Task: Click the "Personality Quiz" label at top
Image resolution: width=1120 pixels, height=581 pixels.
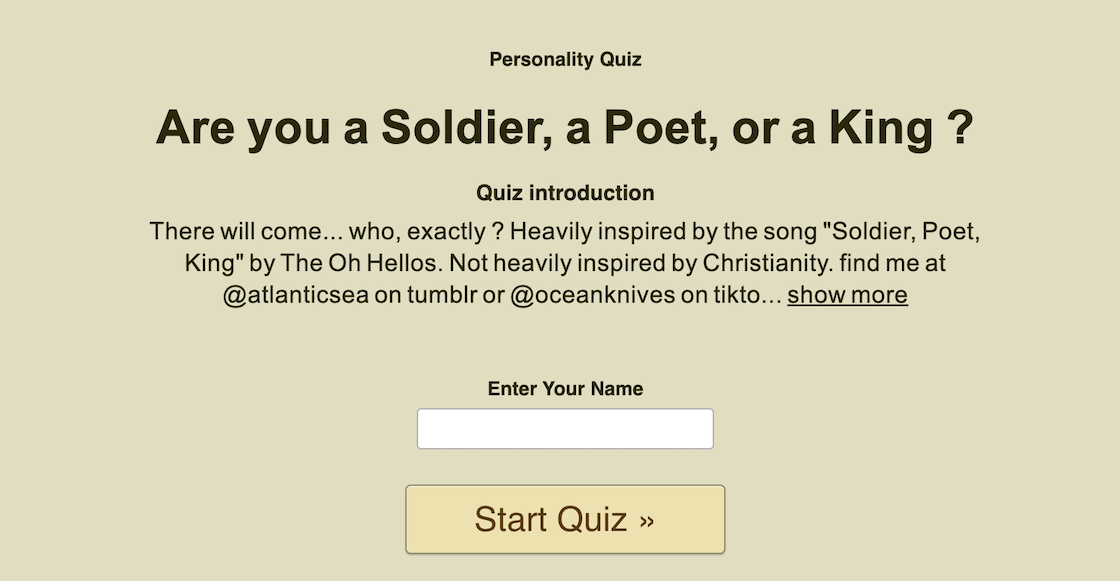Action: click(565, 59)
